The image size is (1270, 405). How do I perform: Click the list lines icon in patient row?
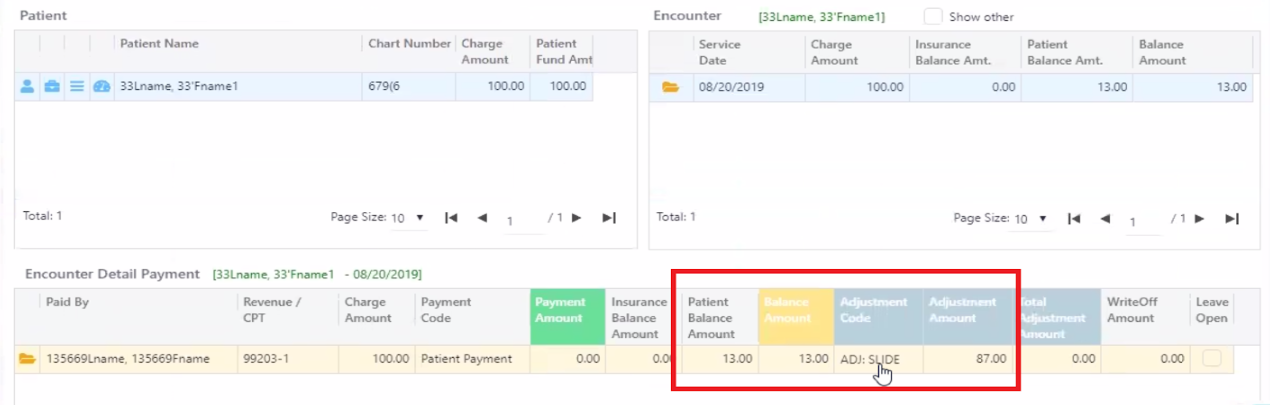coord(77,87)
